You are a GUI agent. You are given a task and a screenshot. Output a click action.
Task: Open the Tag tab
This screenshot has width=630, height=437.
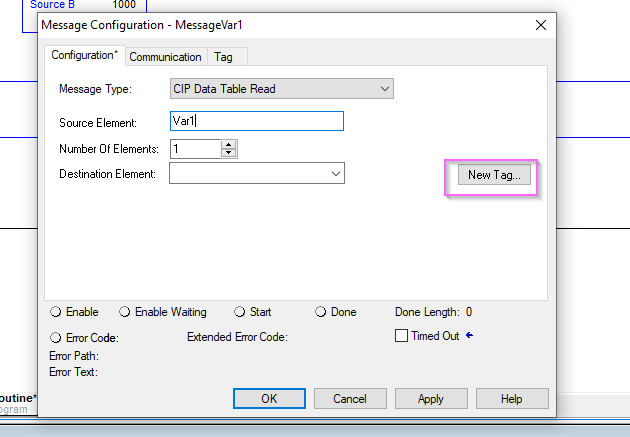(223, 57)
